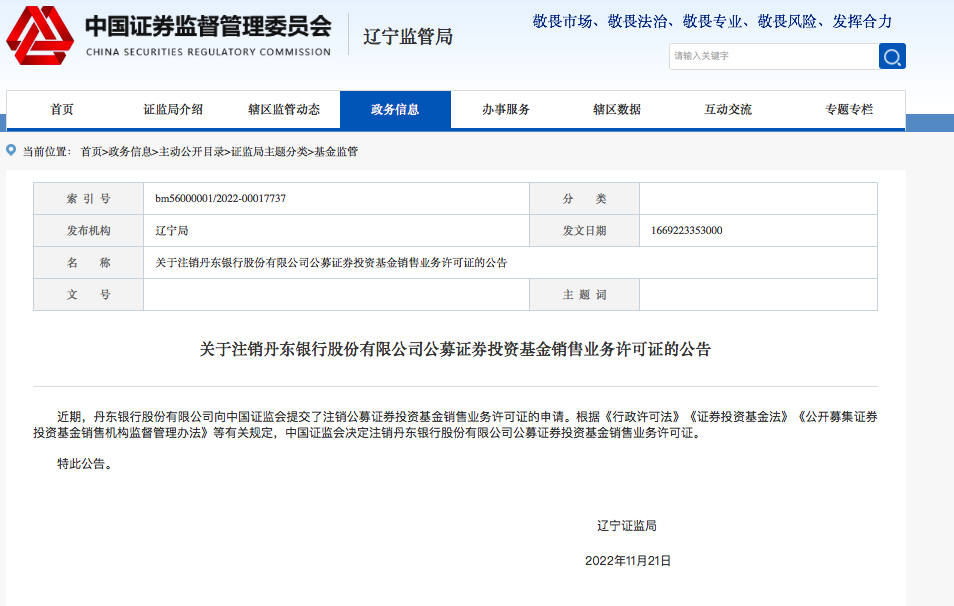Open the 办事服务 navigation tab

coord(506,110)
